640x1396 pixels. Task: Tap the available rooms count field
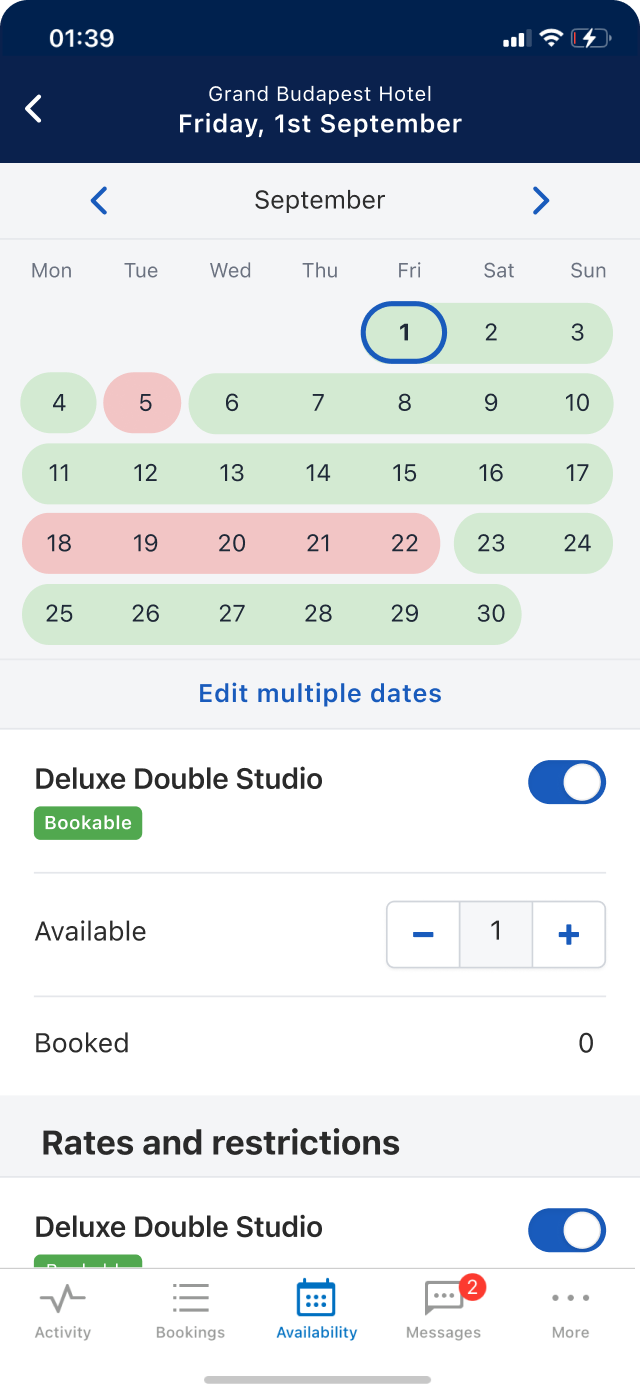[x=496, y=934]
